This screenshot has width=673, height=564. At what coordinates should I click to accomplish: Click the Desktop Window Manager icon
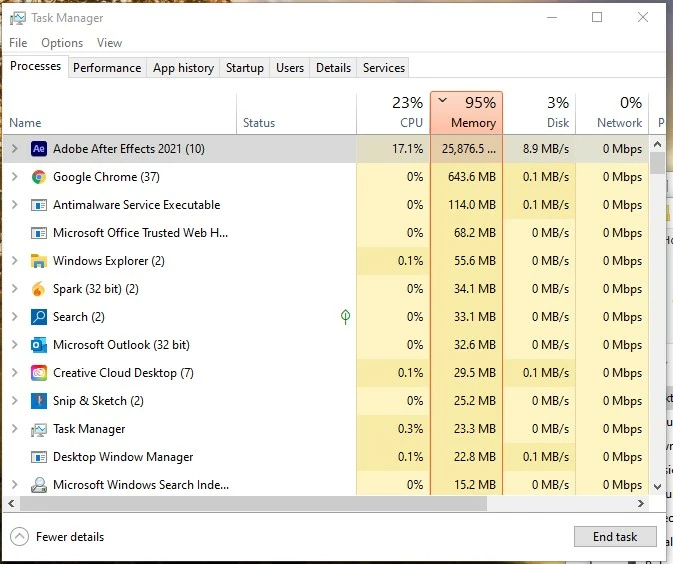point(39,457)
